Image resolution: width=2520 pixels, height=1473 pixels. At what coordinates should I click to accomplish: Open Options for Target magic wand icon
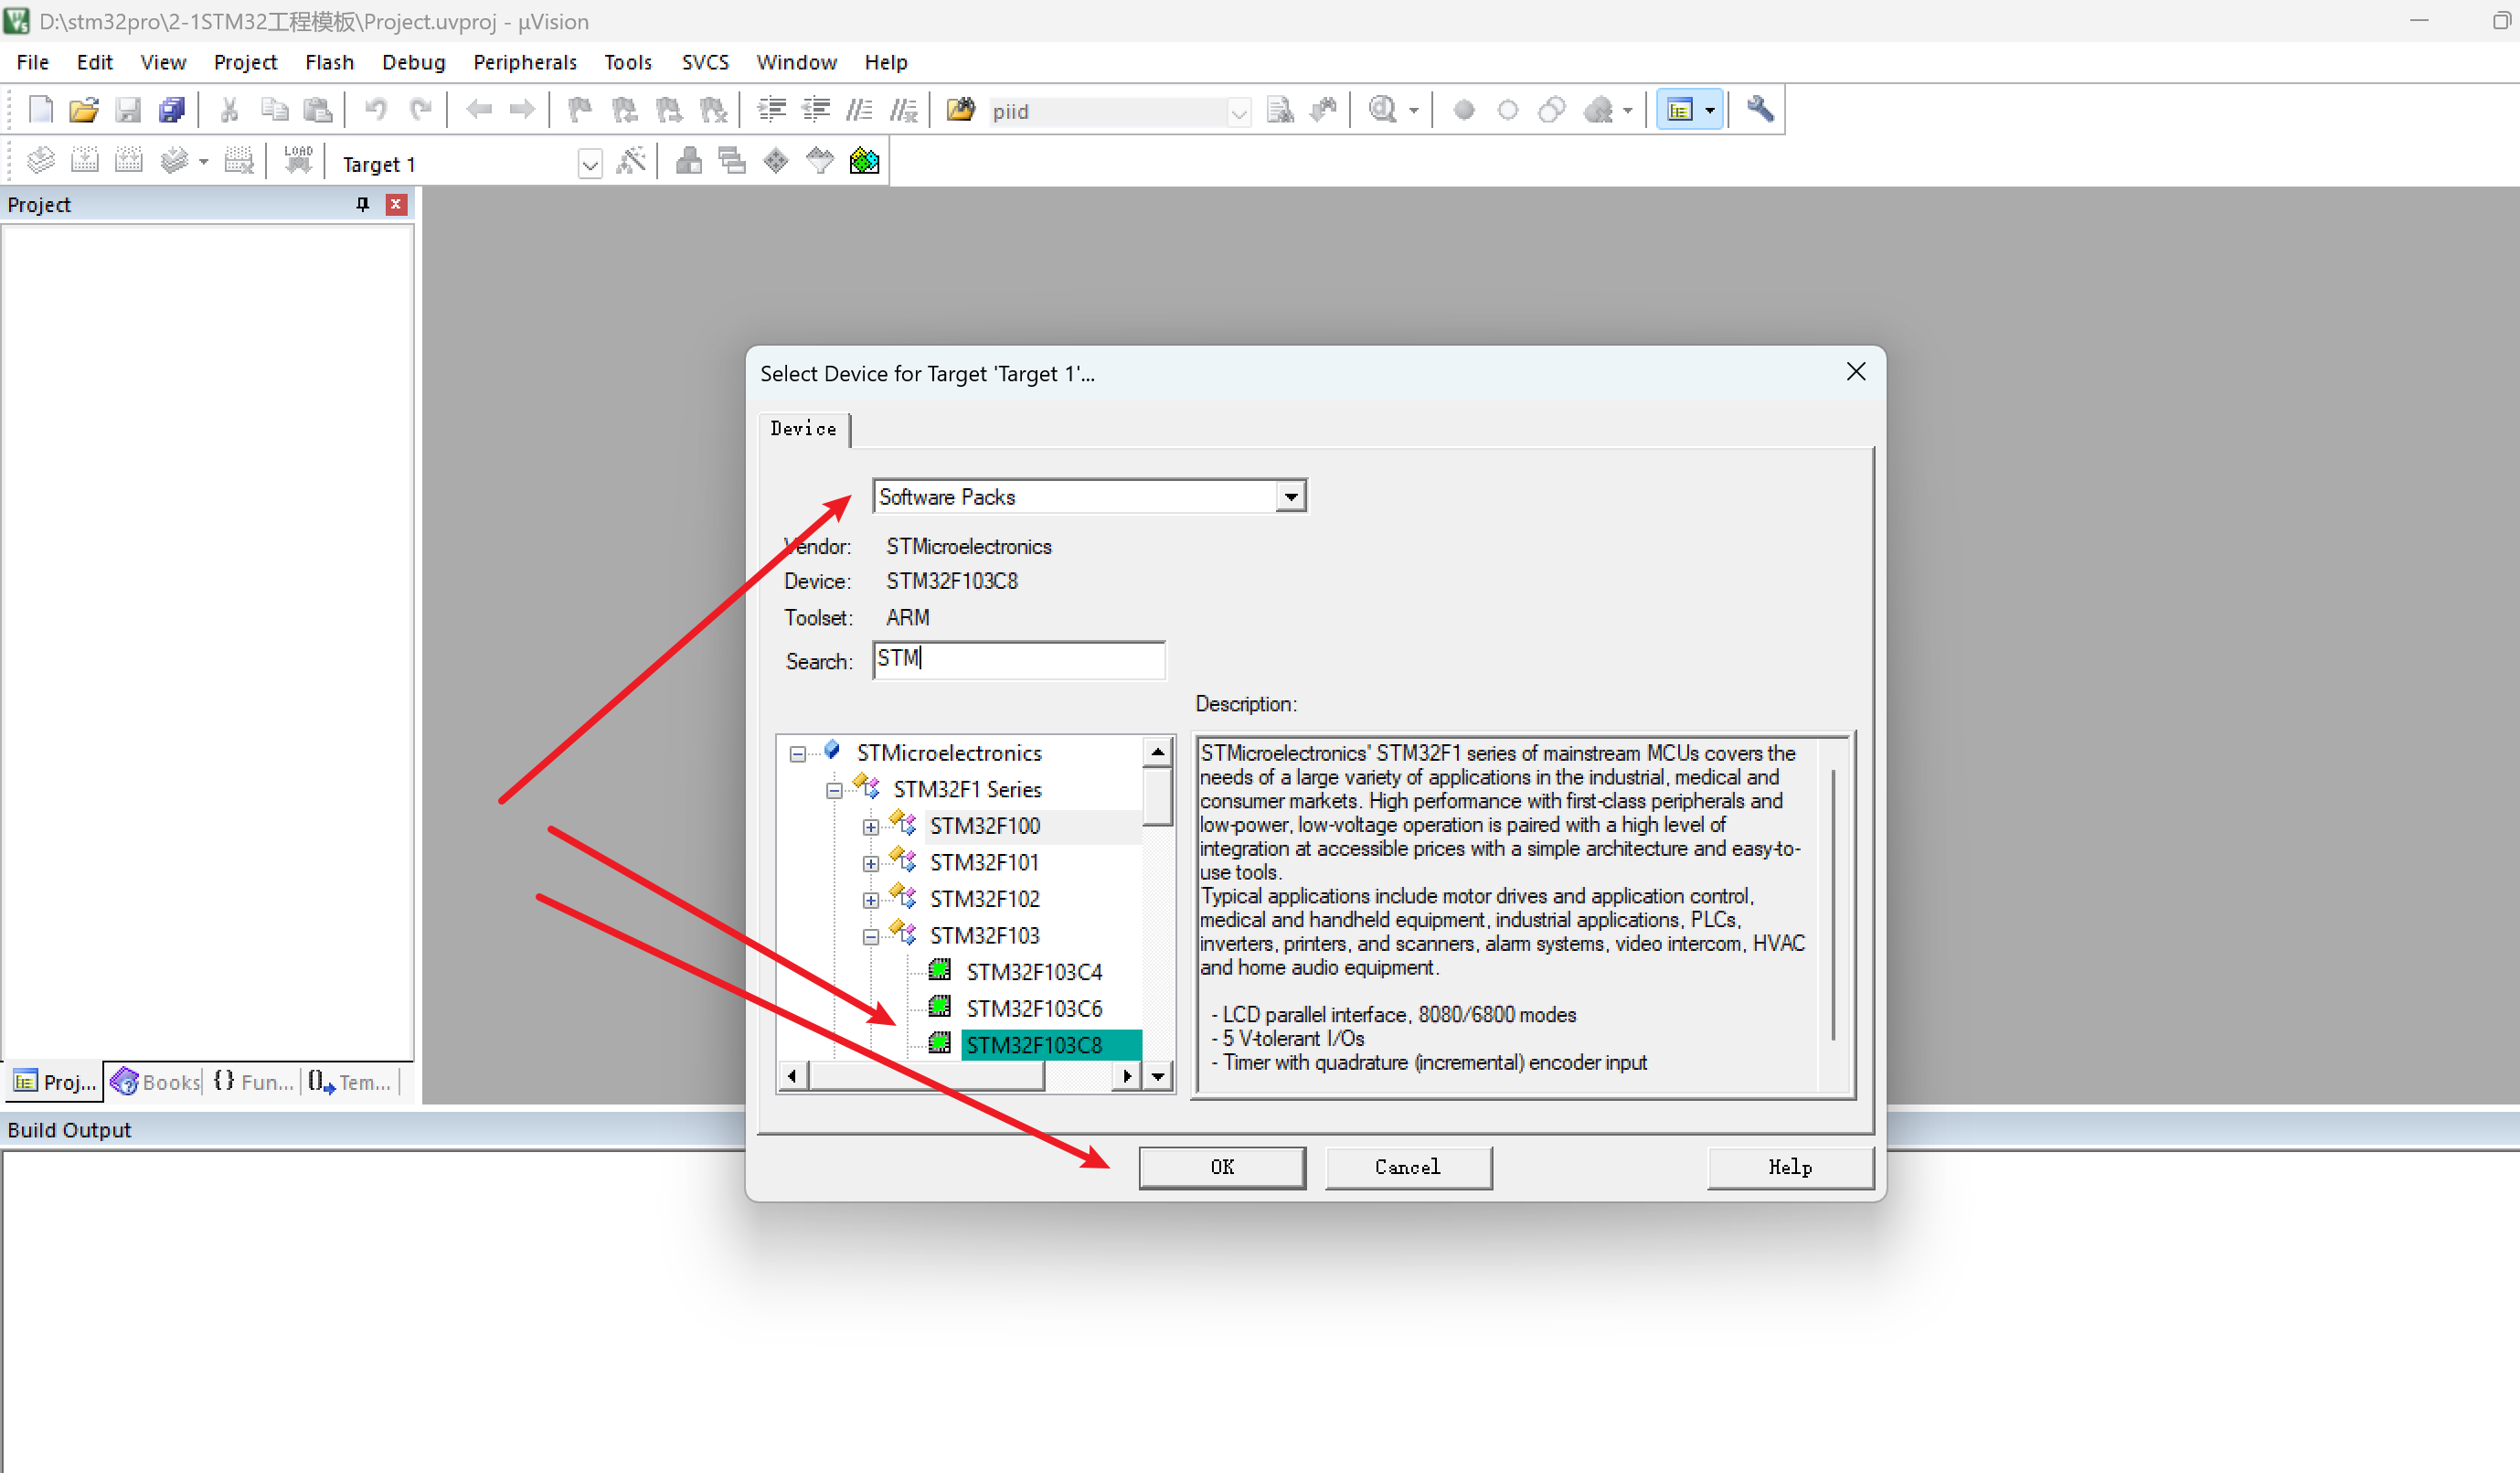coord(631,161)
